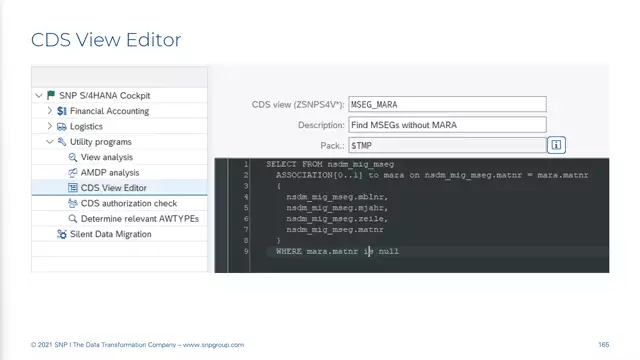Expand the Financial Accounting node
This screenshot has width=640, height=360.
[49, 111]
